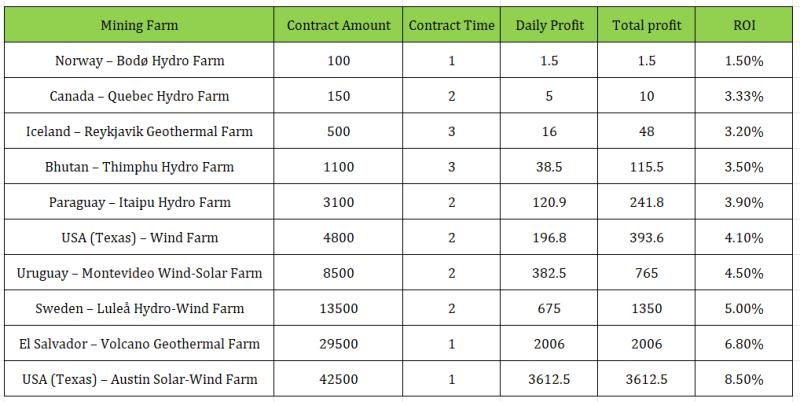This screenshot has height=402, width=800.
Task: Select Bhutan – Thimphu Hydro Farm cell
Action: pos(139,167)
